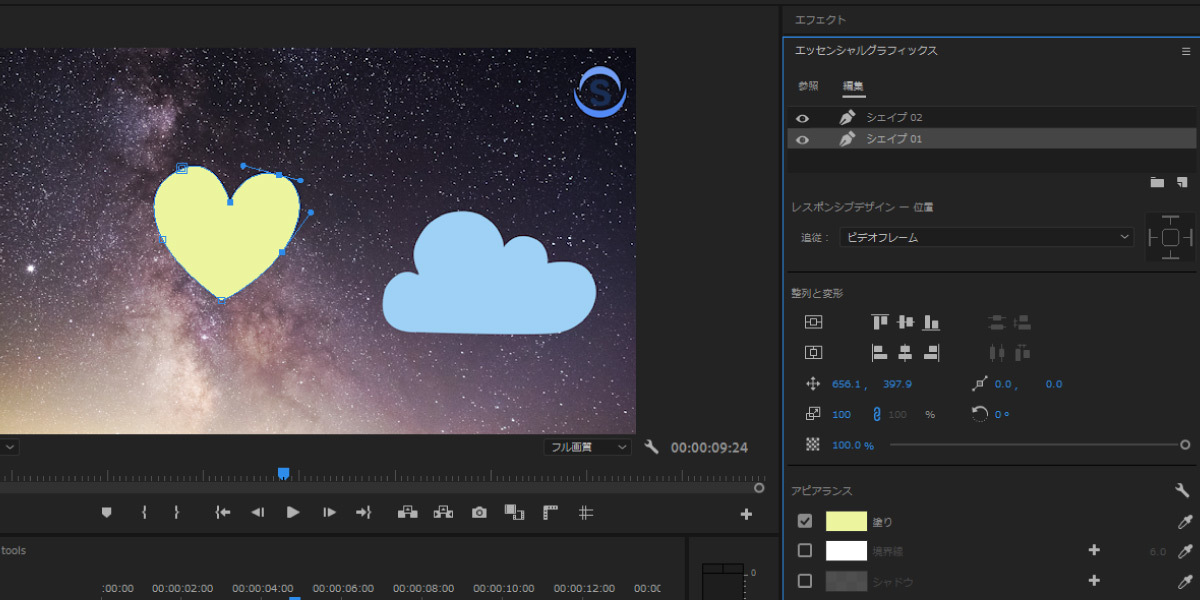Enable the 境界線 stroke checkbox
Viewport: 1200px width, 600px height.
[805, 551]
